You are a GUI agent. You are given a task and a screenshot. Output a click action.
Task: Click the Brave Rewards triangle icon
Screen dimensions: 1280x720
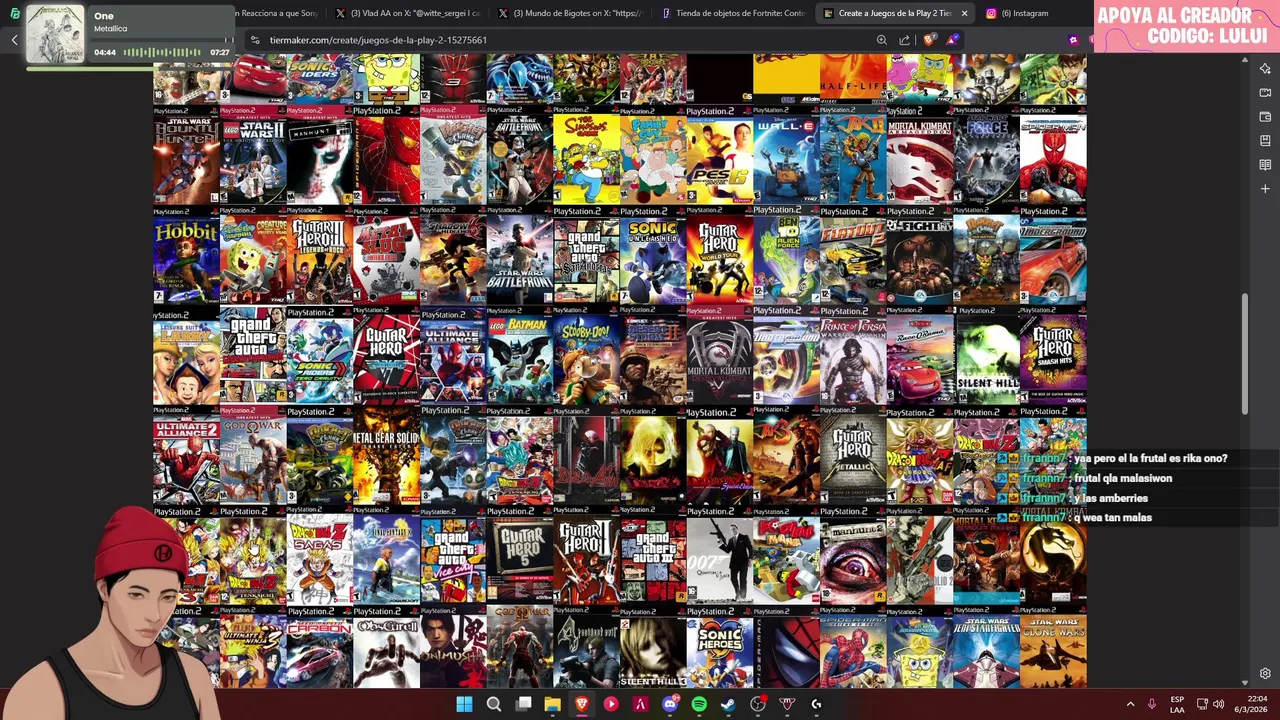click(x=952, y=40)
